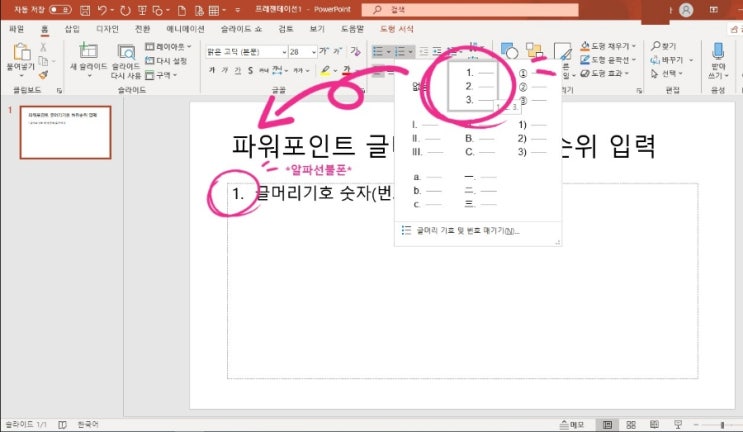Toggle the 자동 저장 autosave switch
Image resolution: width=743 pixels, height=432 pixels.
click(61, 9)
